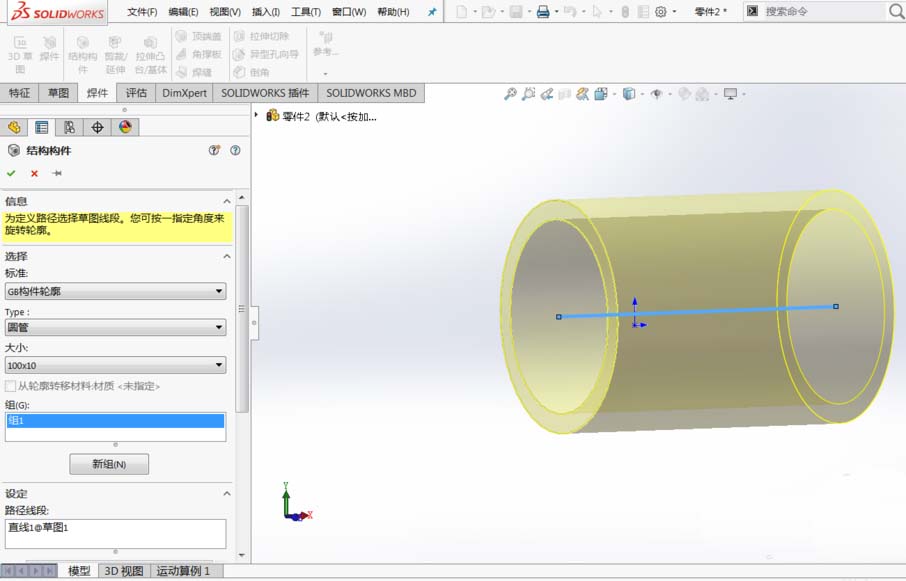Click the 新组(N) button
This screenshot has height=581, width=906.
click(x=109, y=464)
